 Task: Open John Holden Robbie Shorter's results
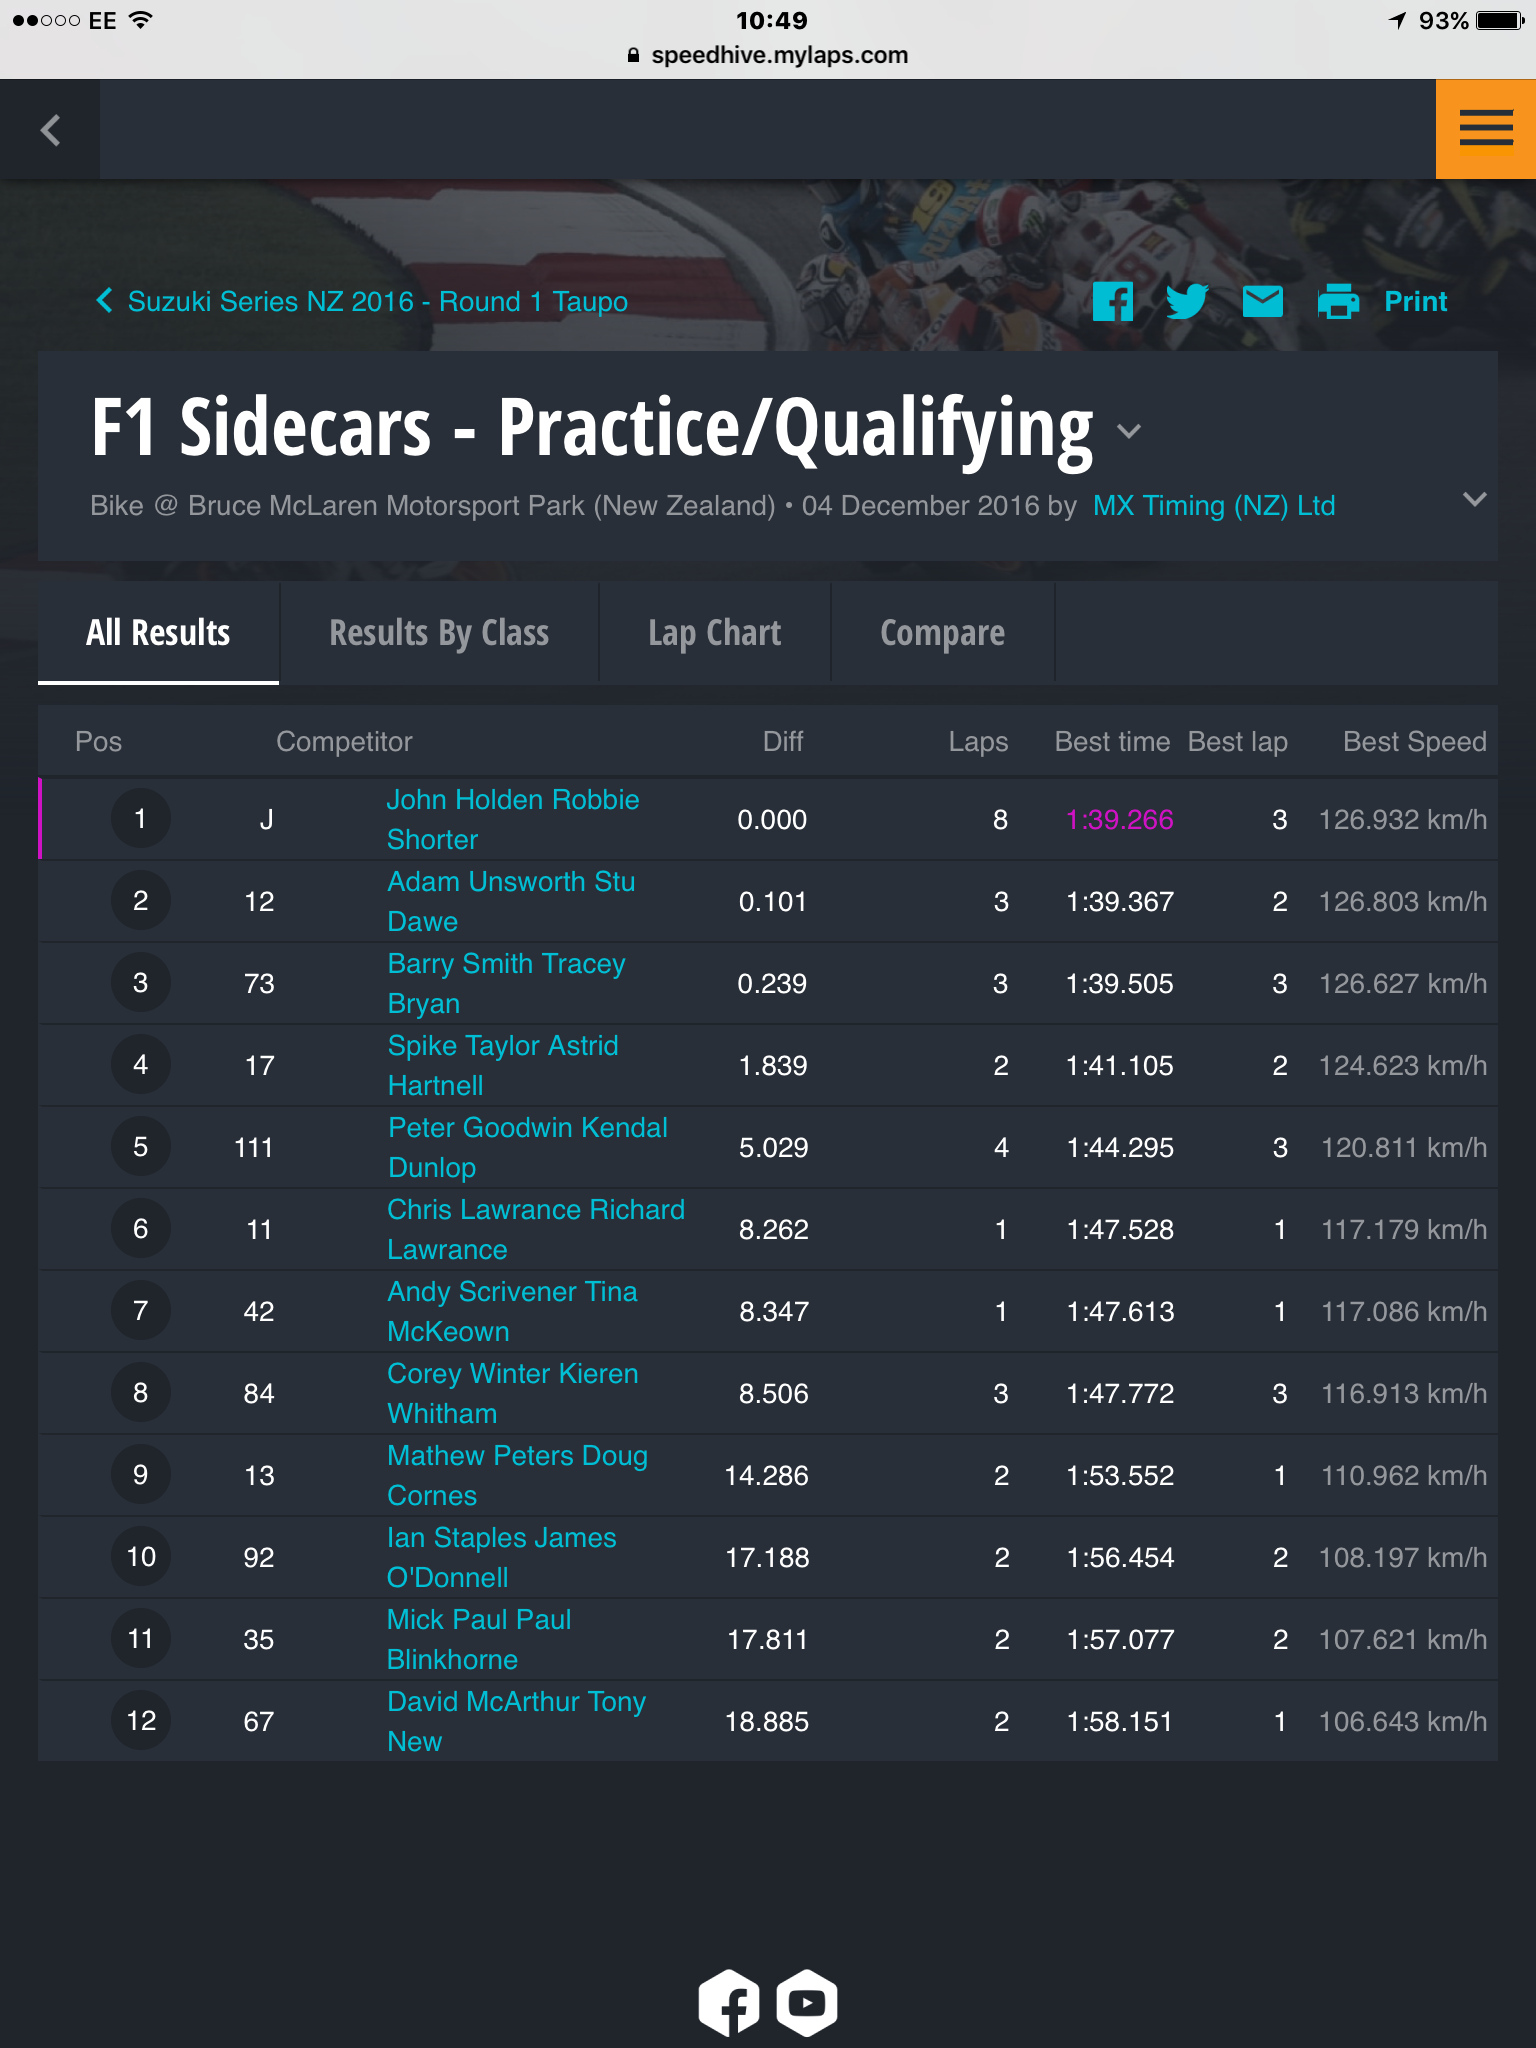coord(513,819)
